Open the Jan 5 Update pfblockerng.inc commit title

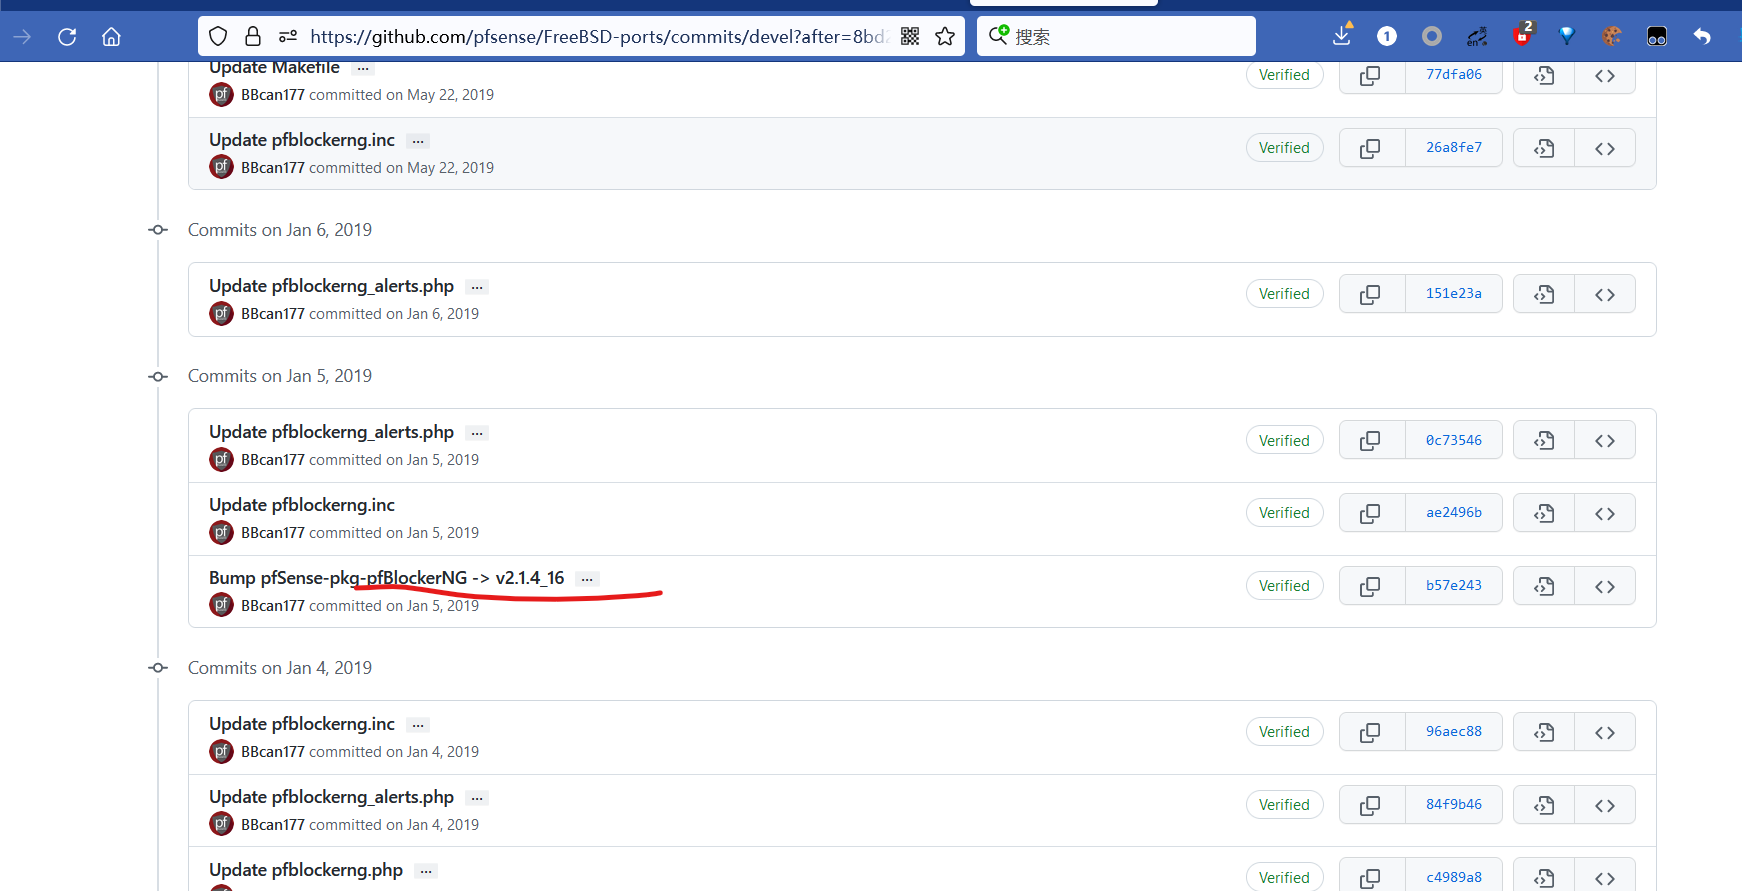302,505
